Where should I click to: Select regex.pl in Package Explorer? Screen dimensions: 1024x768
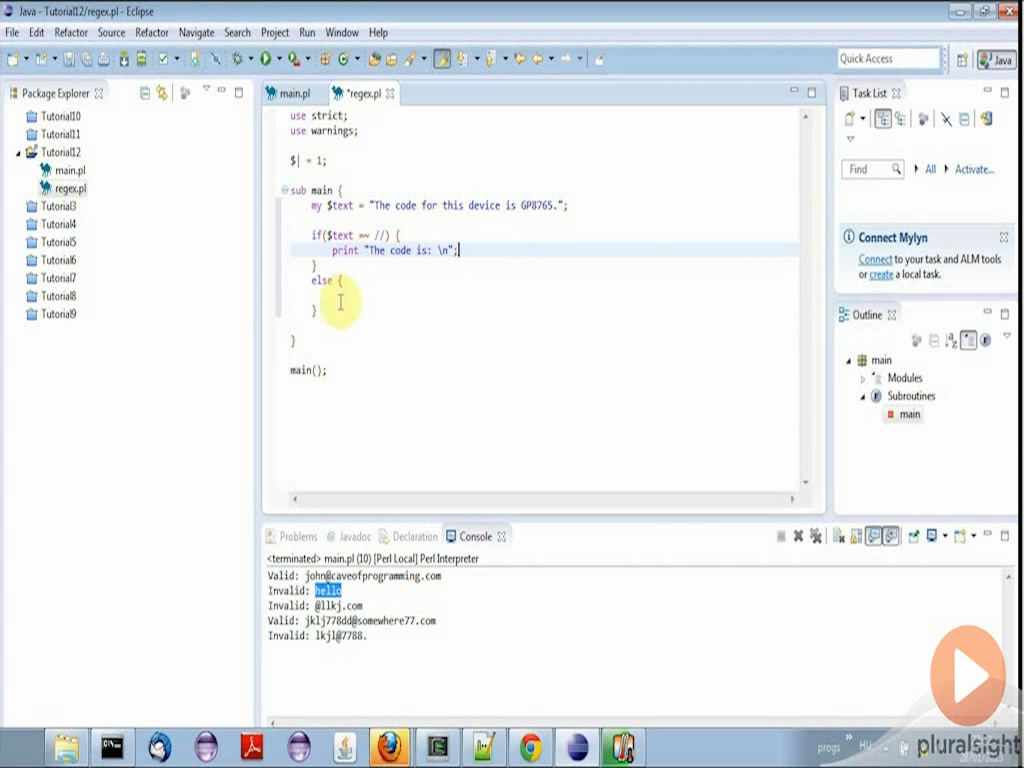tap(71, 189)
